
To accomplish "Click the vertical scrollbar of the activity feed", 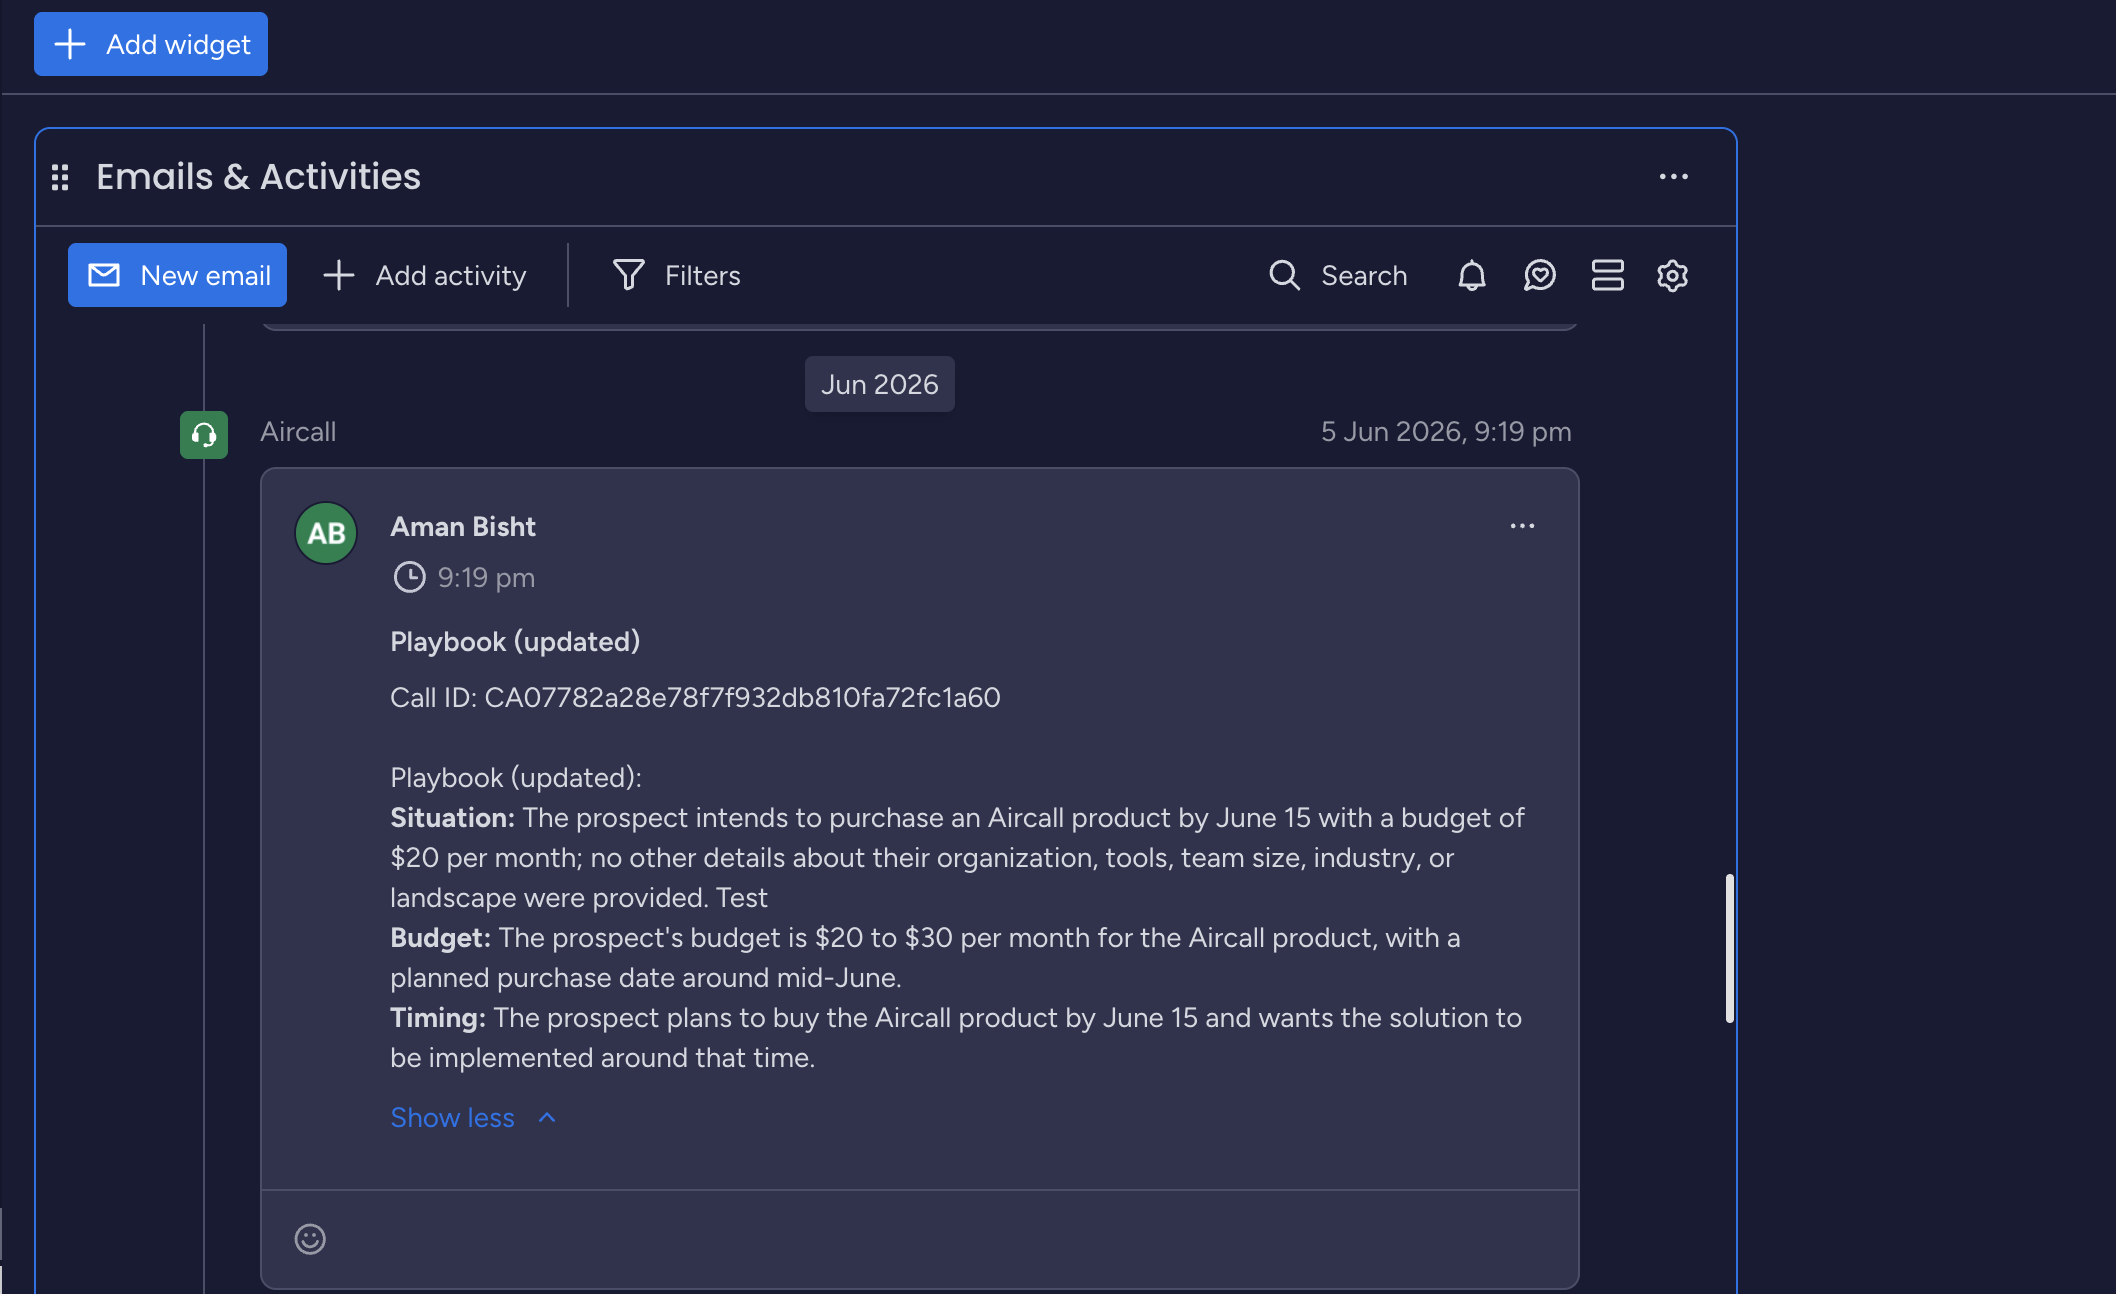I will [1729, 948].
